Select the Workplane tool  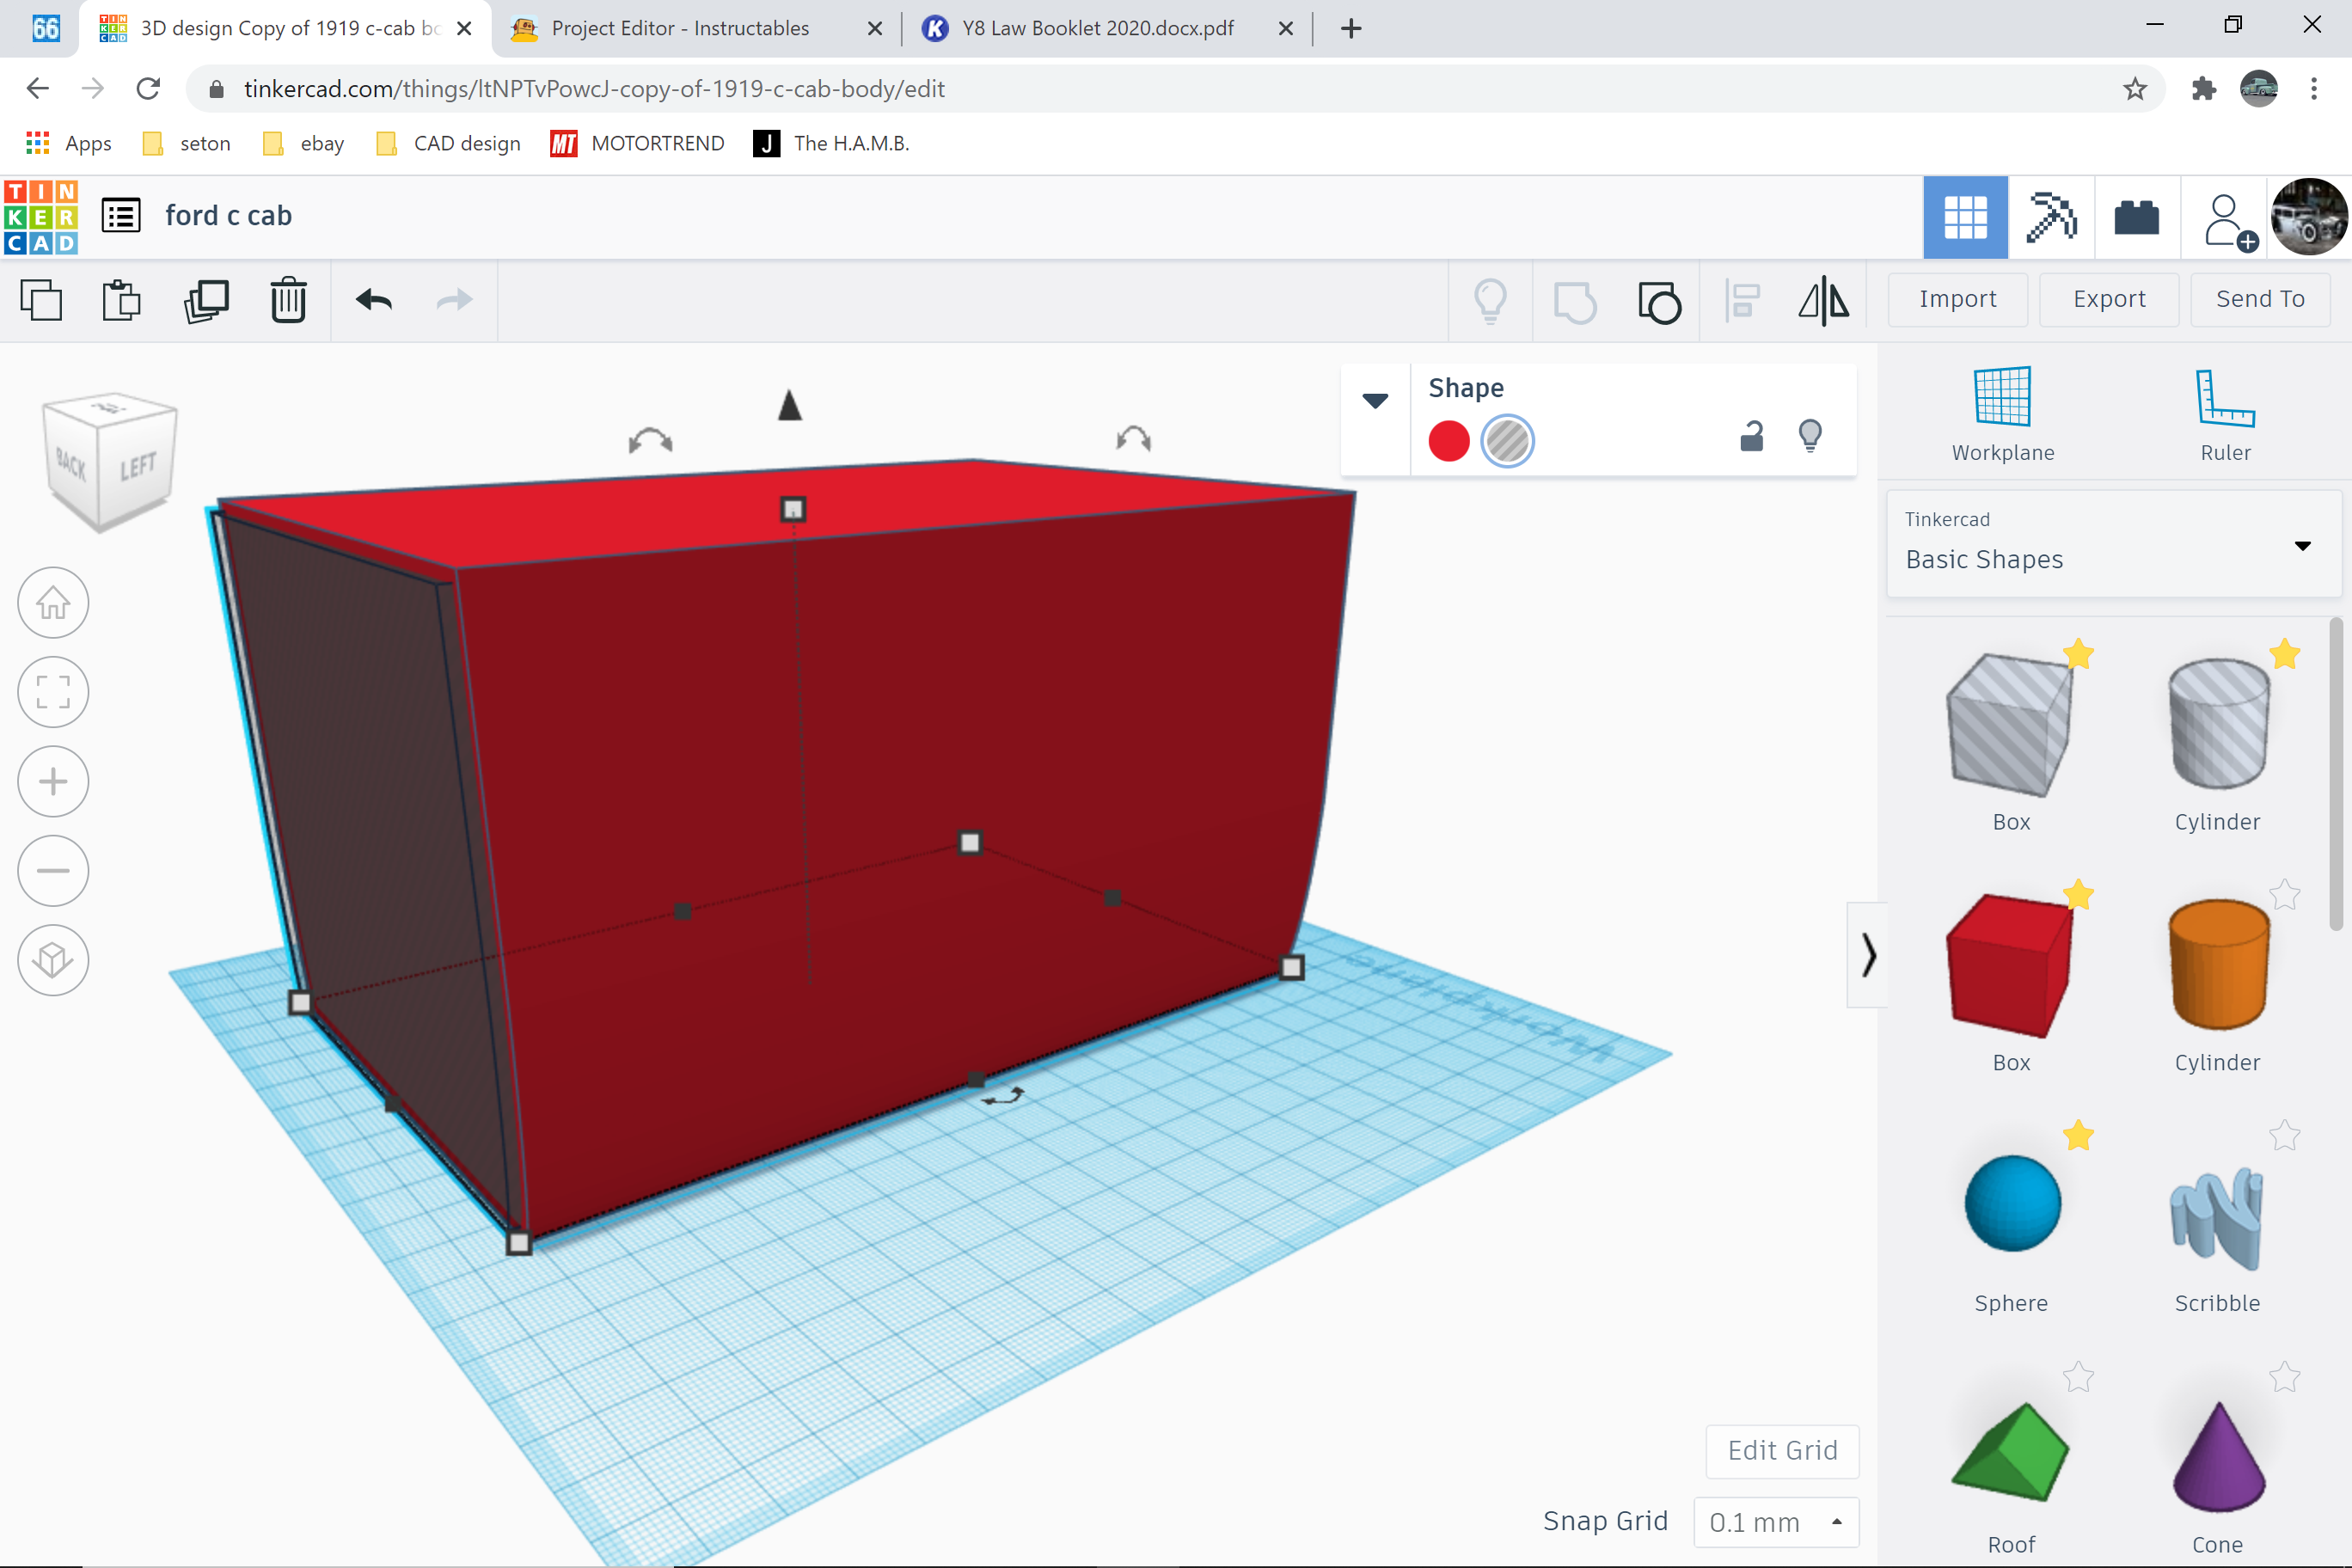click(2002, 413)
